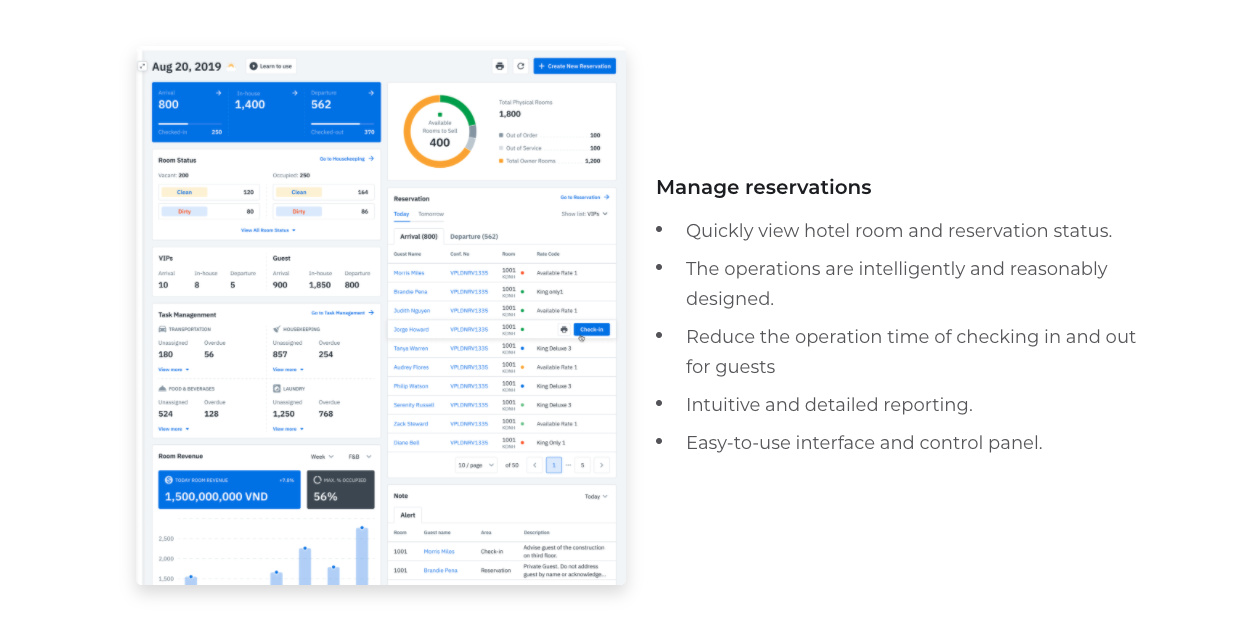The image size is (1255, 628).
Task: Click the Checked-in progress bar
Action: pyautogui.click(x=190, y=124)
